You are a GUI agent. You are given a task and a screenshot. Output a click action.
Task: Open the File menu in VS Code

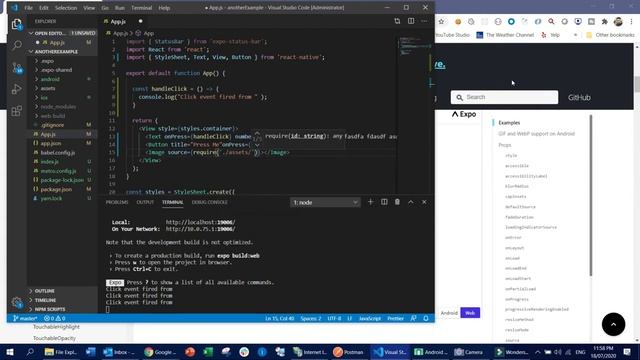coord(29,8)
